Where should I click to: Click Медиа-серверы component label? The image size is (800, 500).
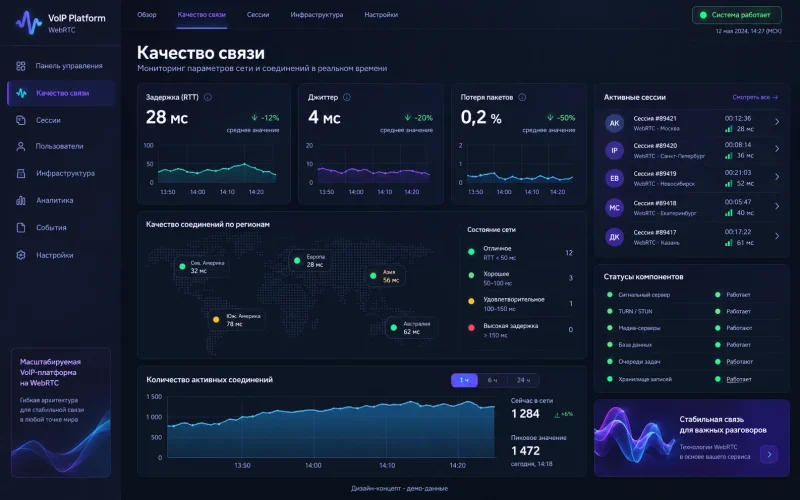[639, 328]
